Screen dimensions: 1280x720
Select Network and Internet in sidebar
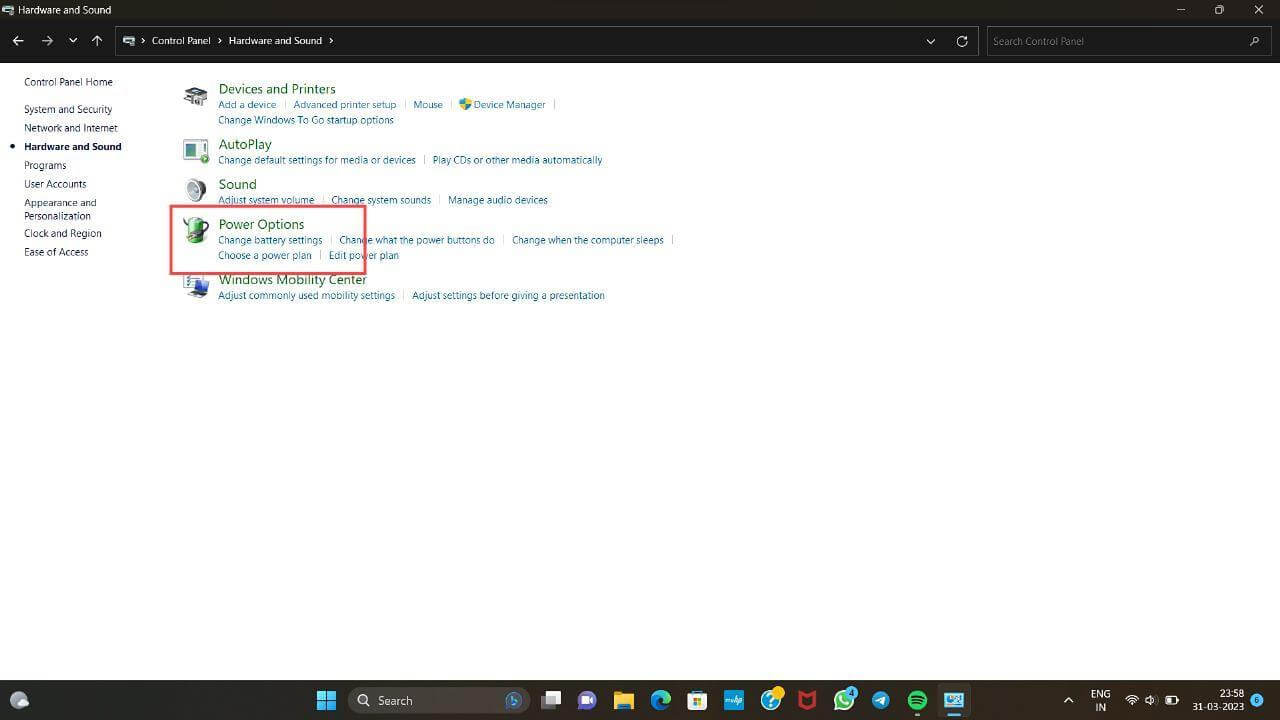point(71,128)
